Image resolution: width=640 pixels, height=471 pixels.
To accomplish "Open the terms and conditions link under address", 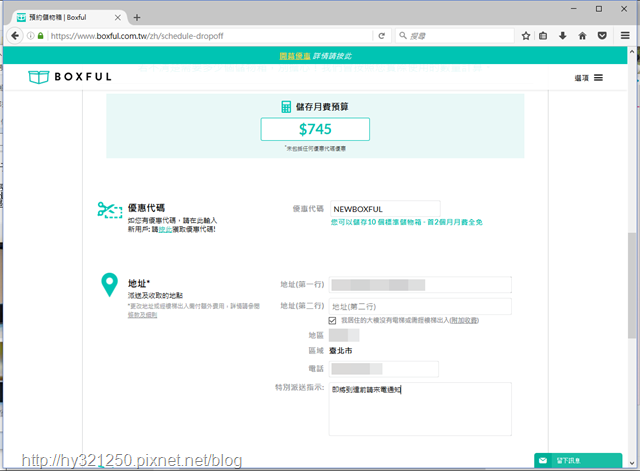I will click(x=142, y=315).
